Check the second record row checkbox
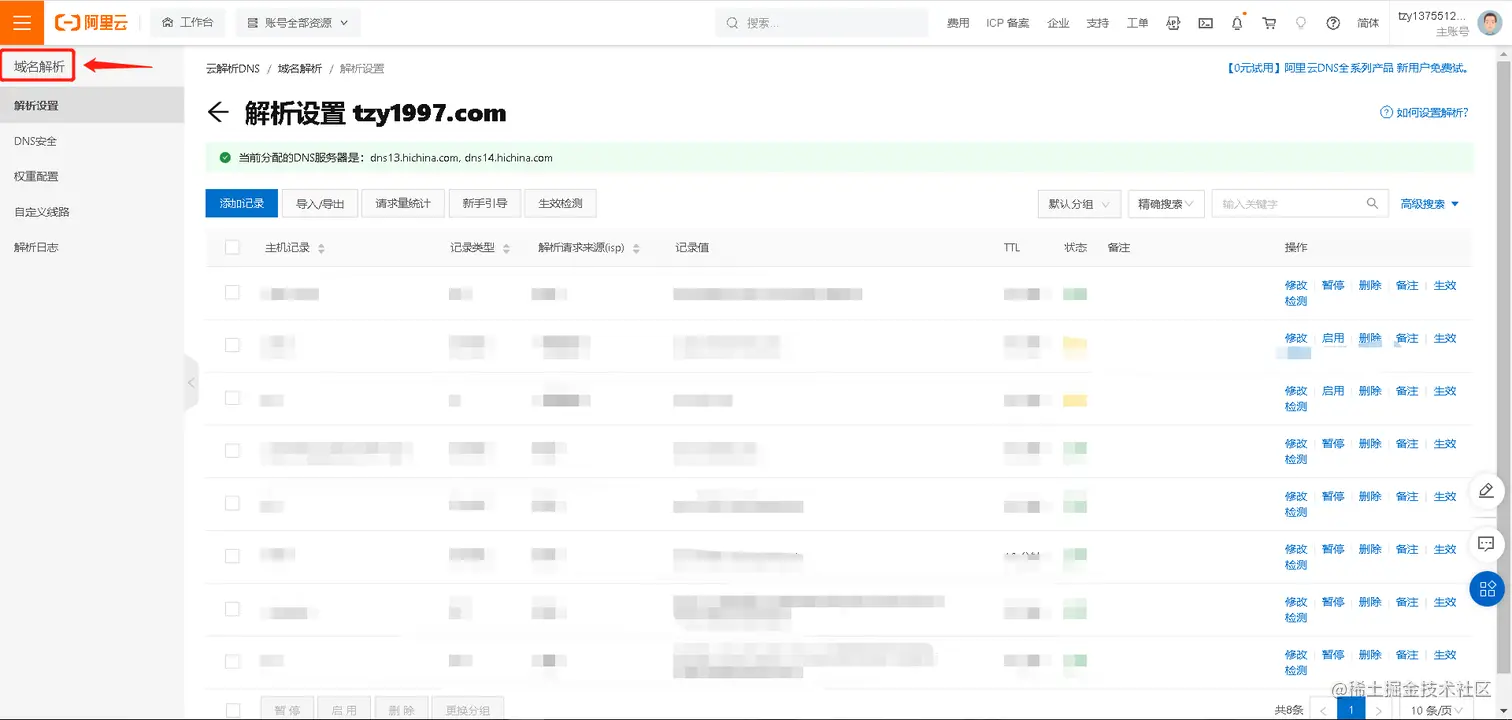Image resolution: width=1512 pixels, height=720 pixels. [232, 345]
